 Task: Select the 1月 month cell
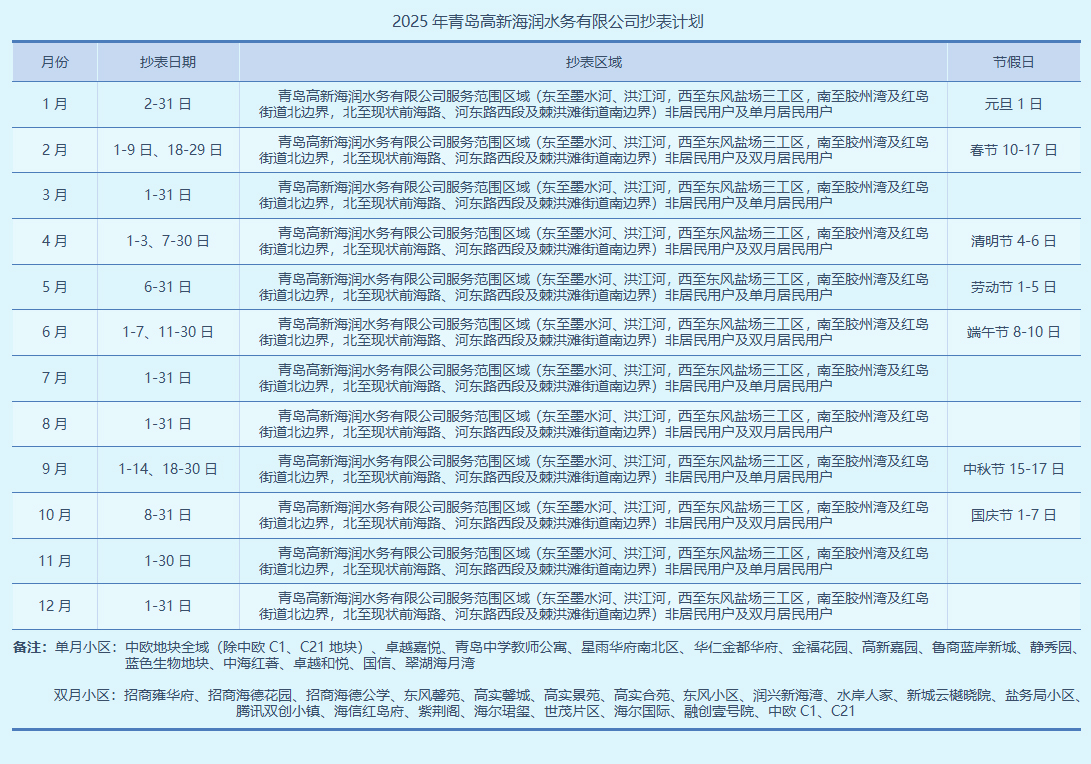tap(55, 104)
